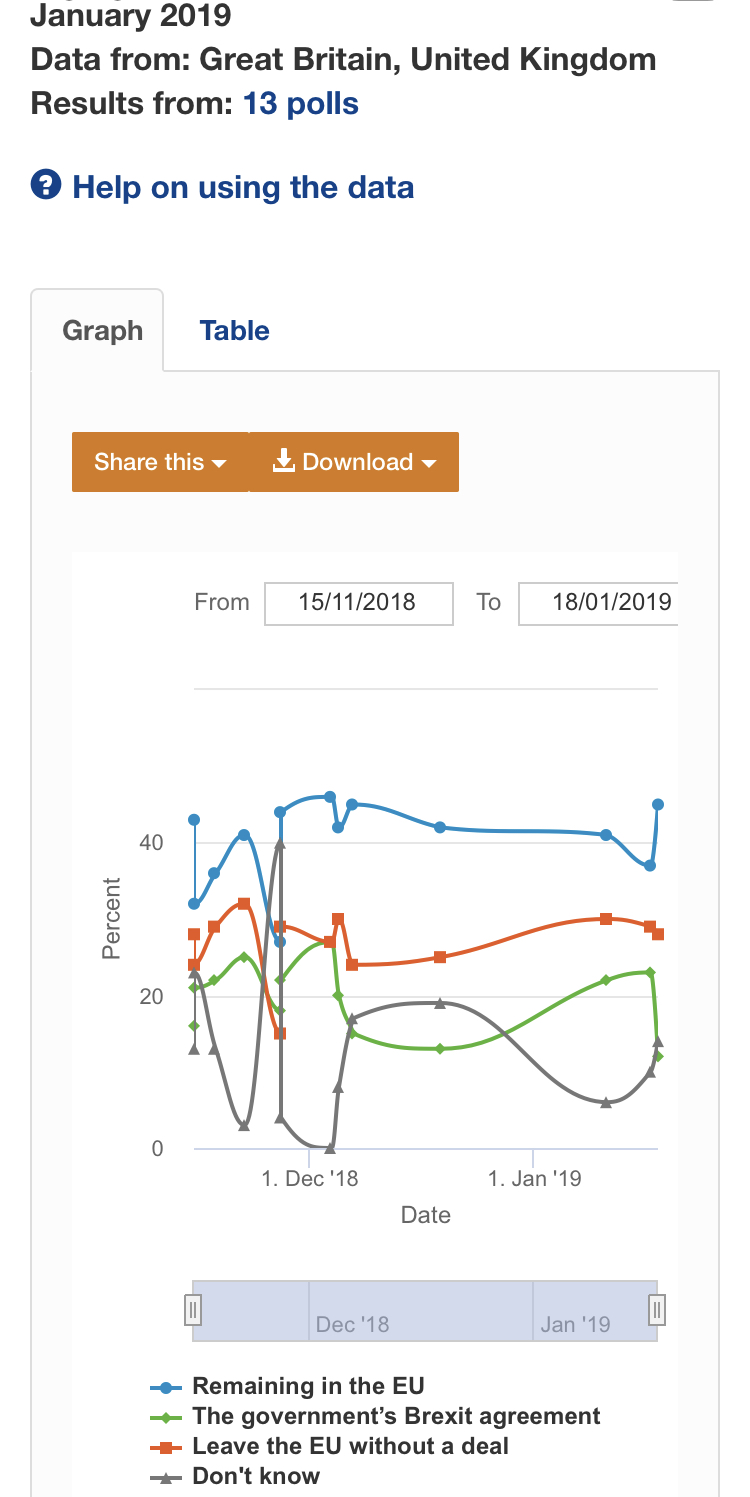Hide the Don't know series

[256, 1476]
